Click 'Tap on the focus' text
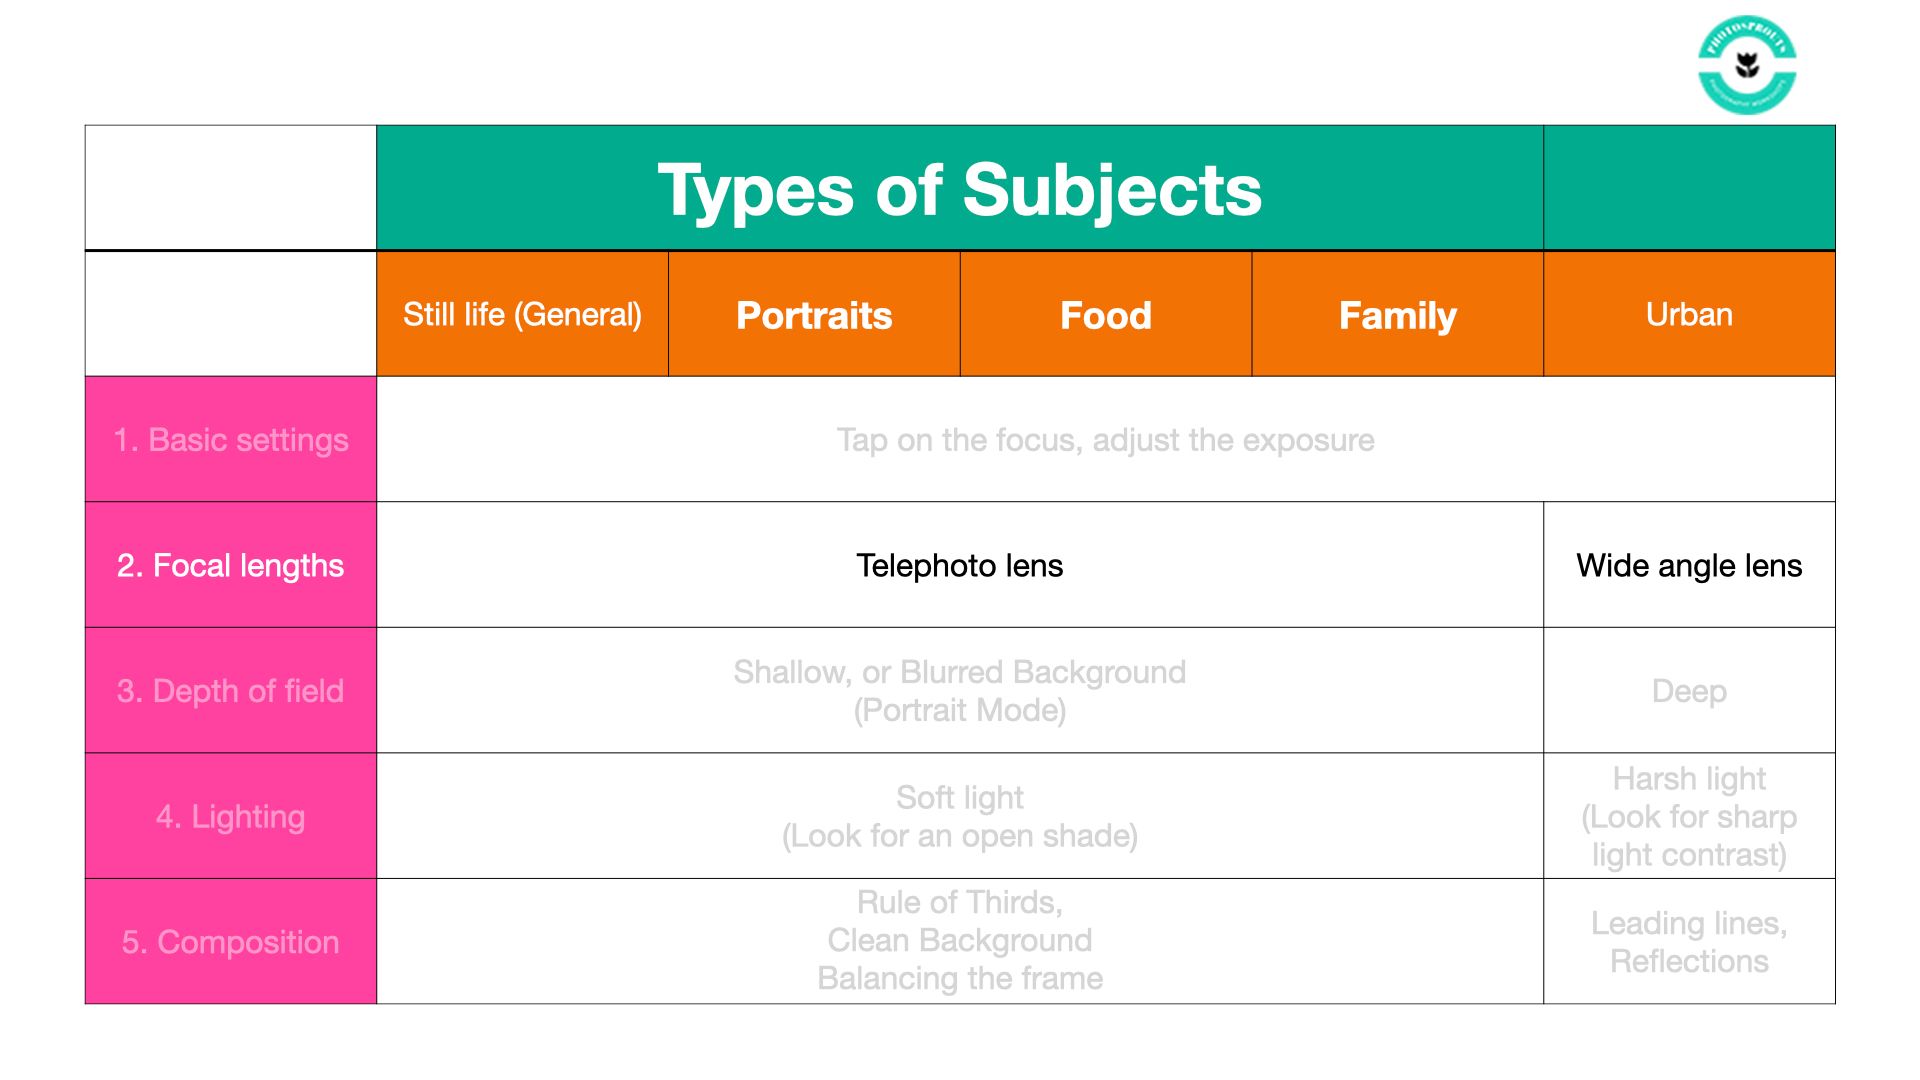 [1105, 440]
